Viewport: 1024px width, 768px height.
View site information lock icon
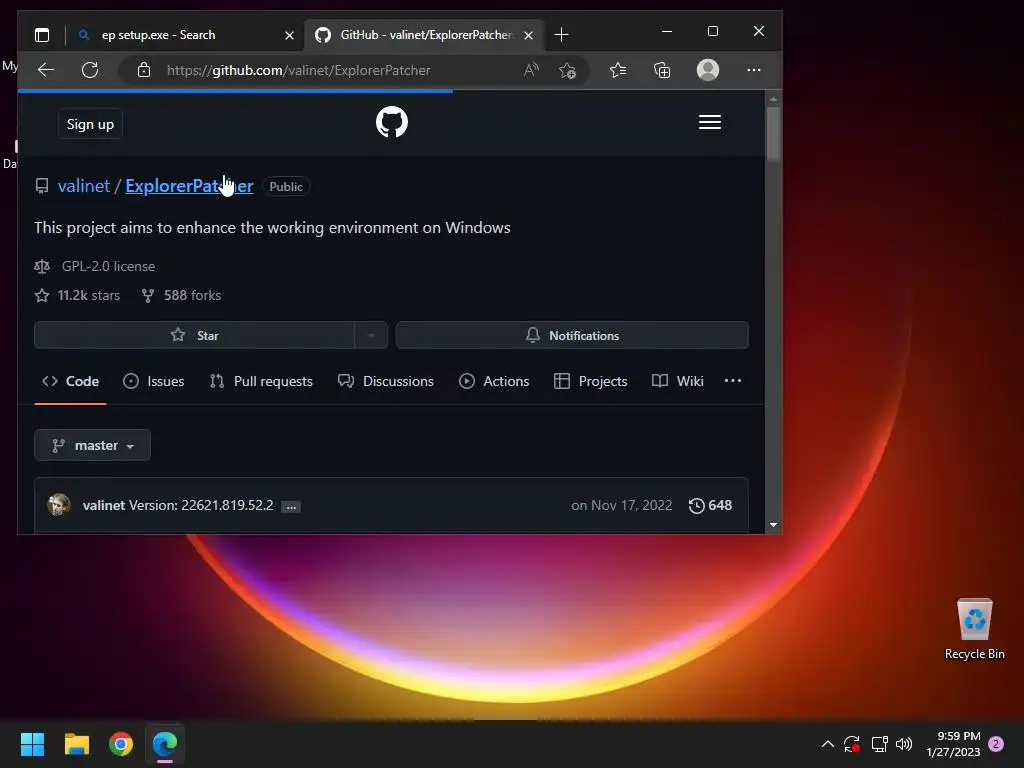click(x=144, y=70)
